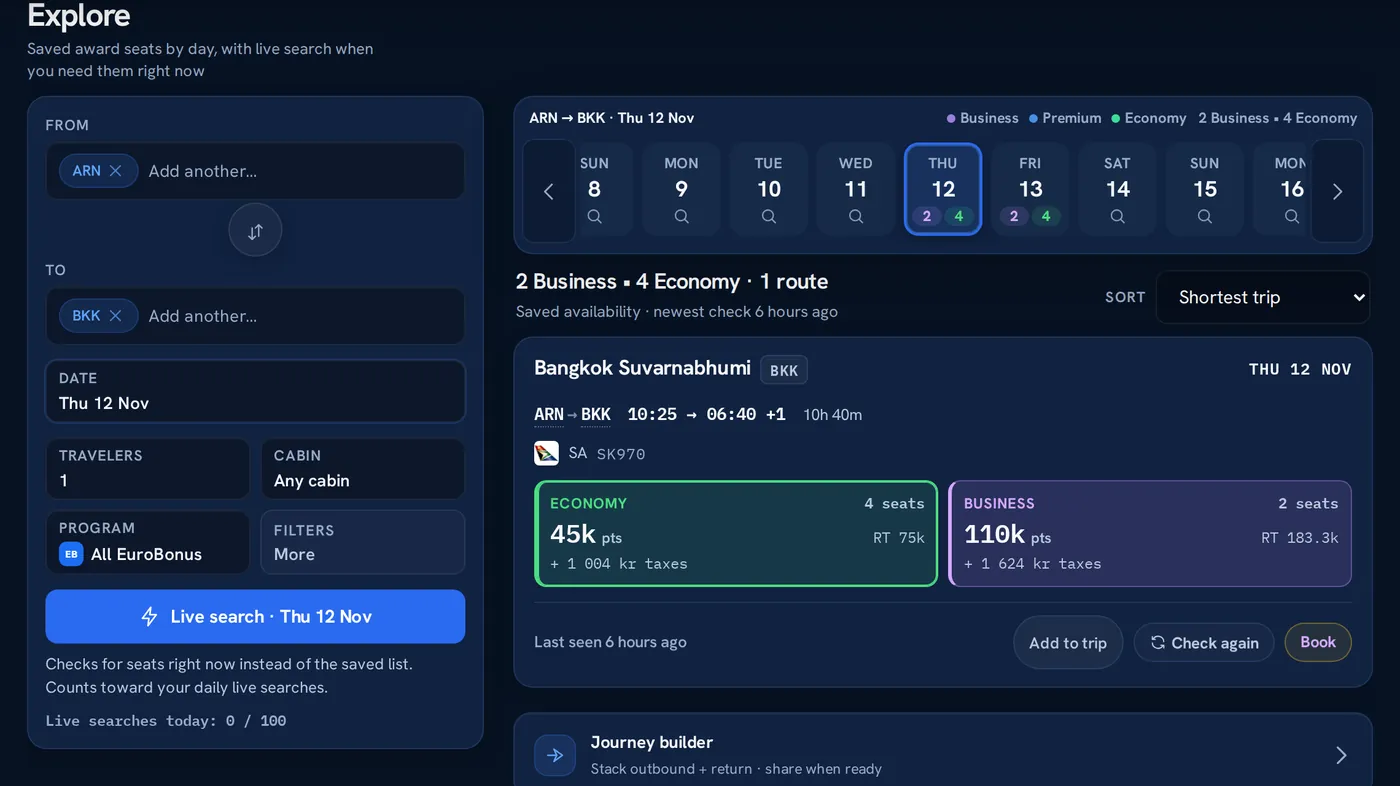Viewport: 1400px width, 786px height.
Task: Select Thursday 12 in date strip
Action: (x=943, y=189)
